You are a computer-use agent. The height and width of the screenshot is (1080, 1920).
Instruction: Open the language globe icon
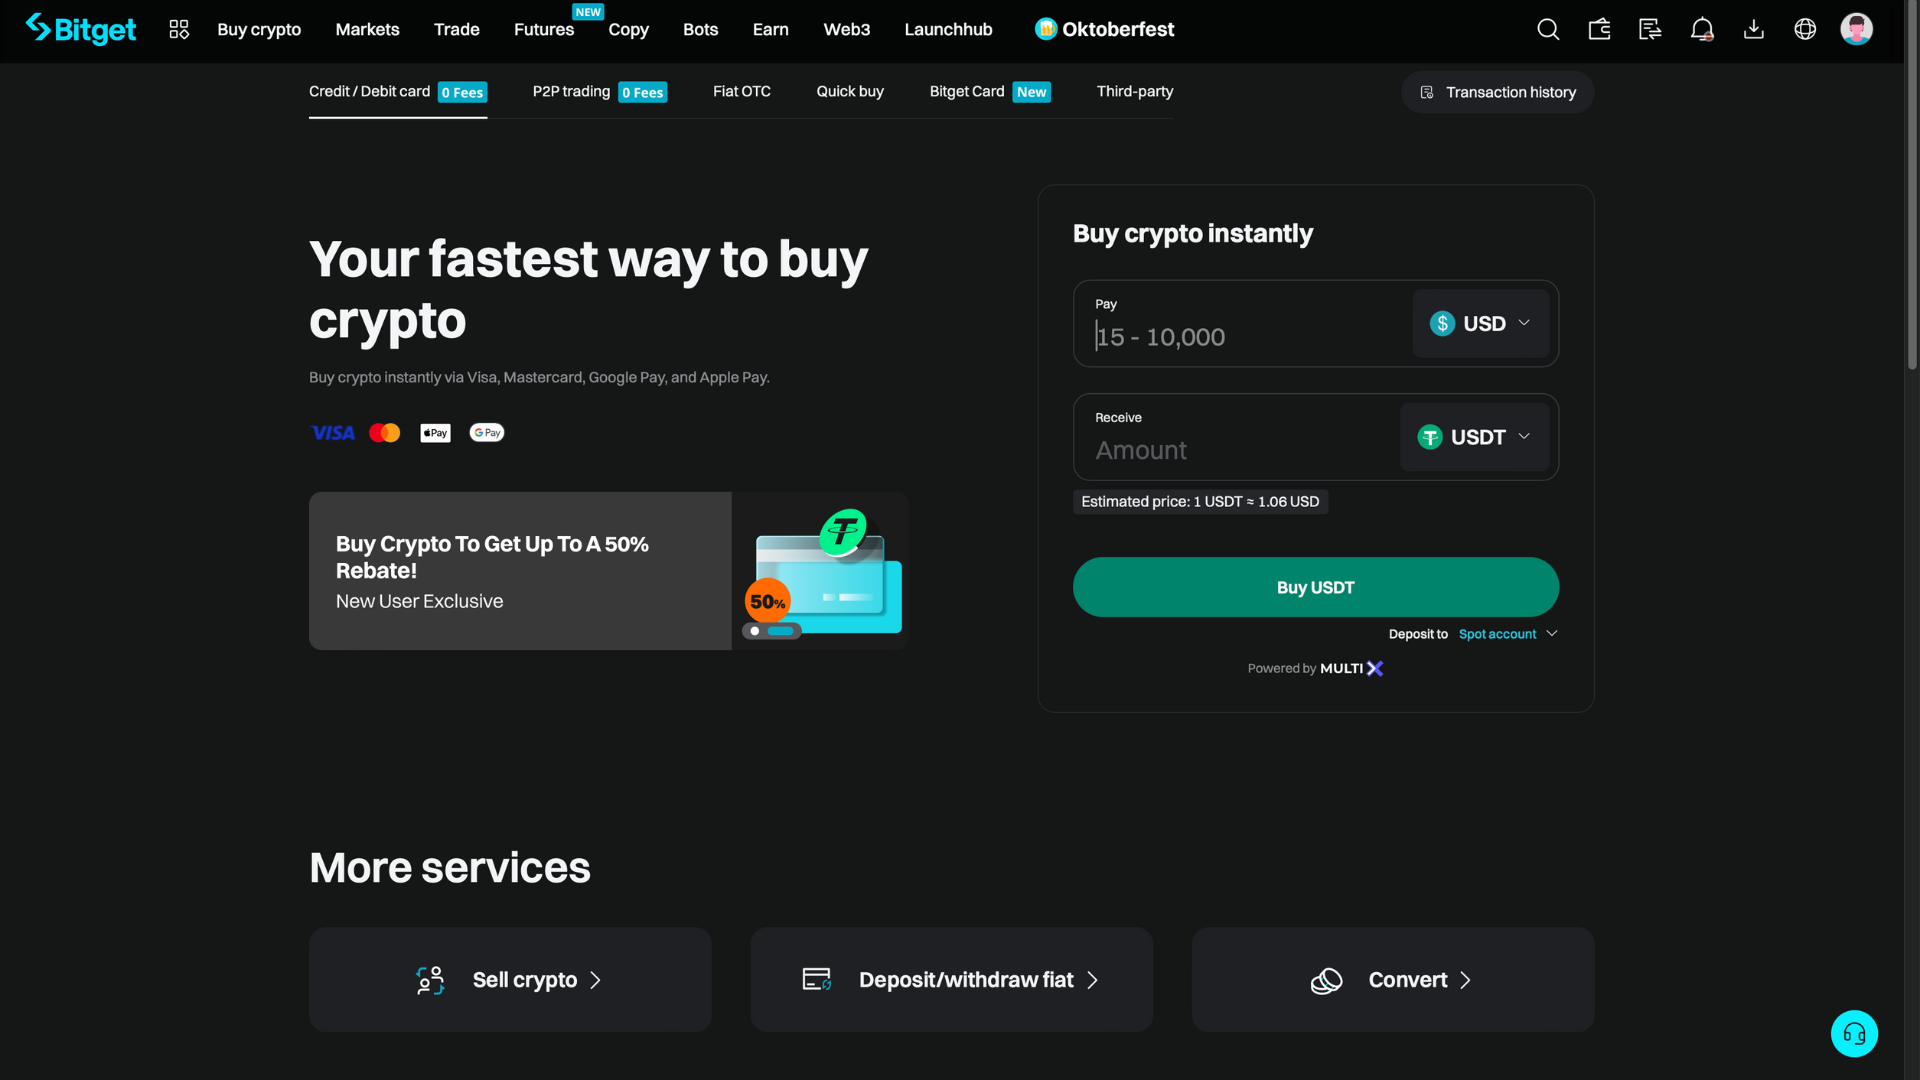click(1805, 29)
